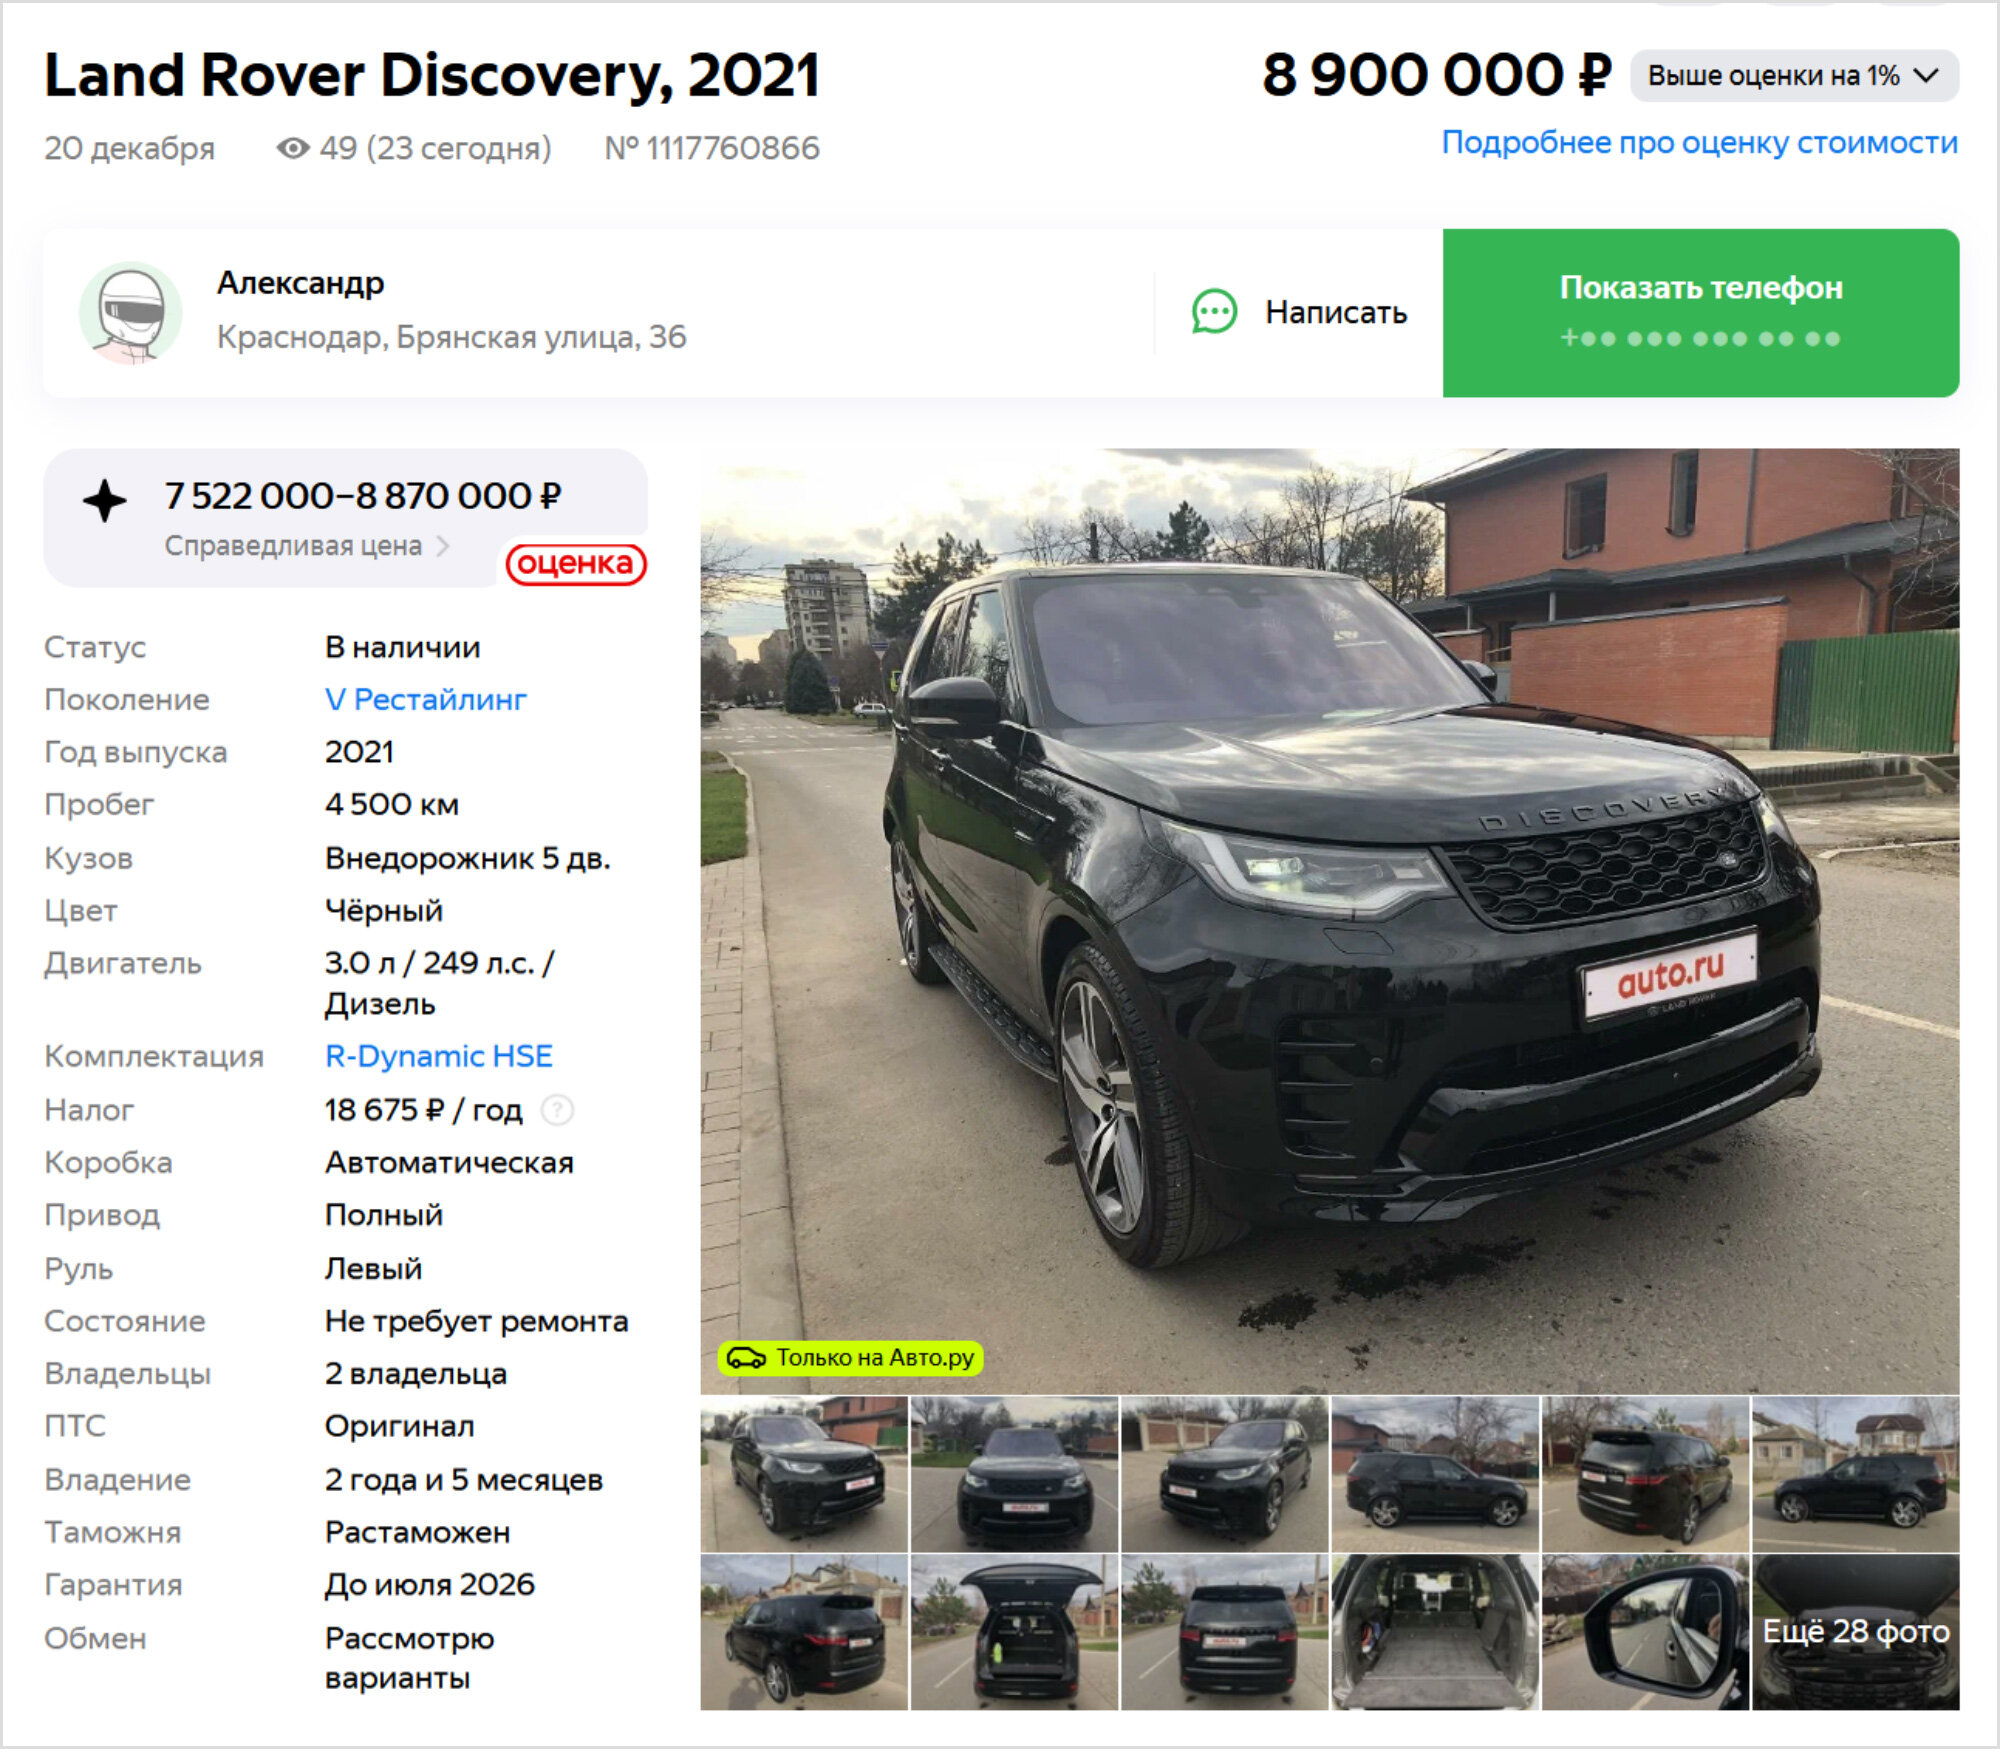Open Подробнее про оценку стоимости link

click(1699, 143)
